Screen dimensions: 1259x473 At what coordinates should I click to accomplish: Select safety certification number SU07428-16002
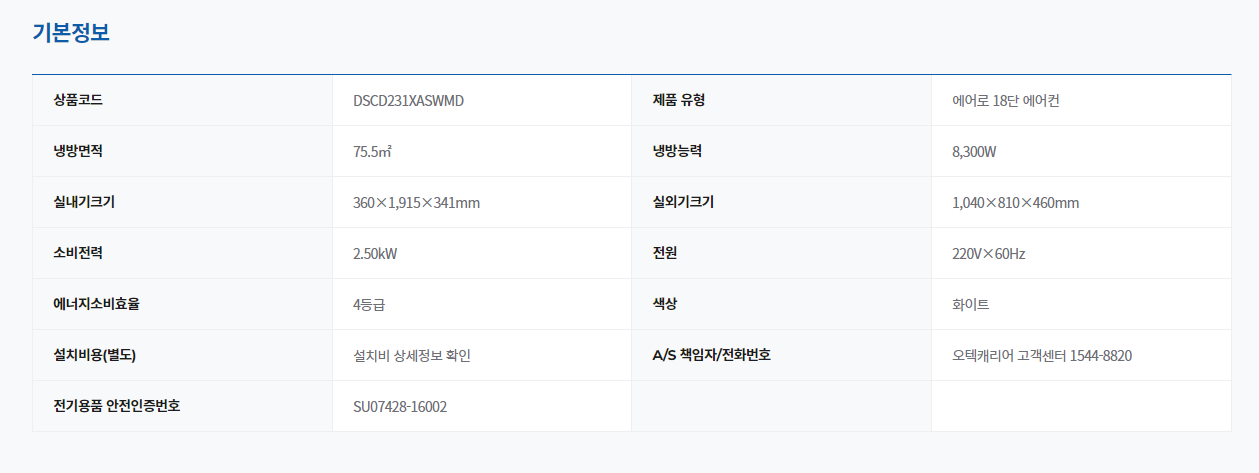point(400,407)
